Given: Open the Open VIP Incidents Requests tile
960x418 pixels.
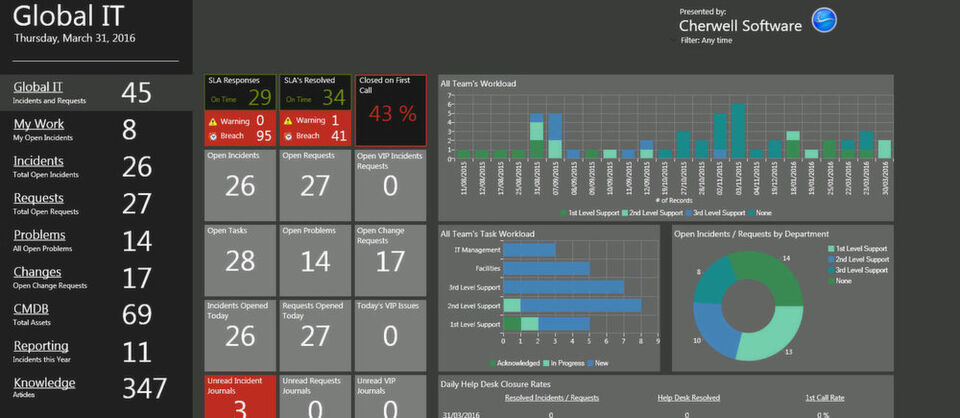Looking at the screenshot, I should (391, 185).
